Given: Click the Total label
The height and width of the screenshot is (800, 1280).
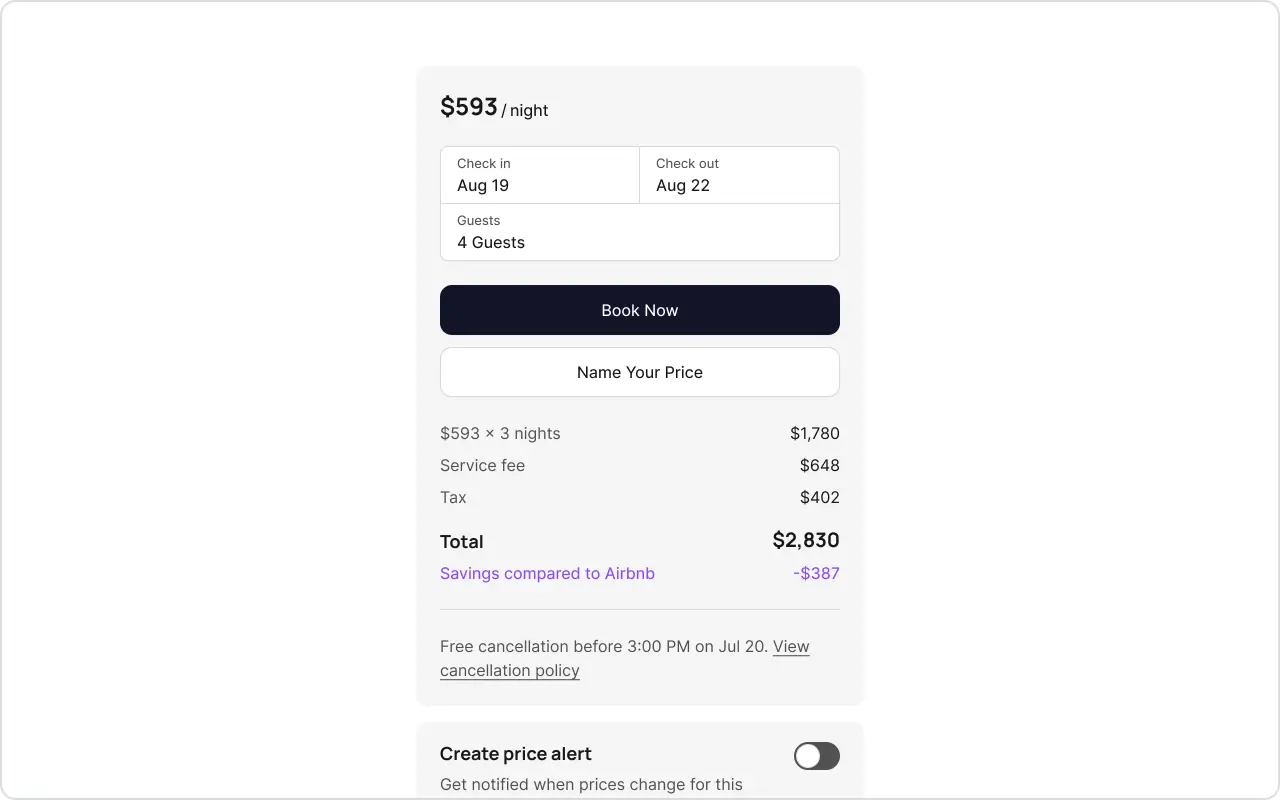Looking at the screenshot, I should [461, 541].
